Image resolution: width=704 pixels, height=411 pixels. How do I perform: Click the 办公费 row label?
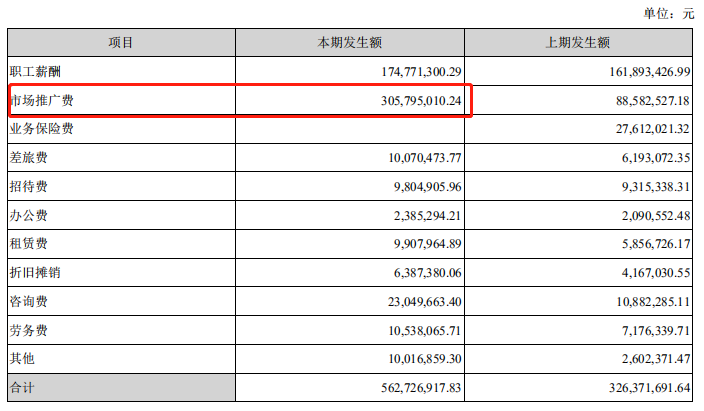[29, 215]
